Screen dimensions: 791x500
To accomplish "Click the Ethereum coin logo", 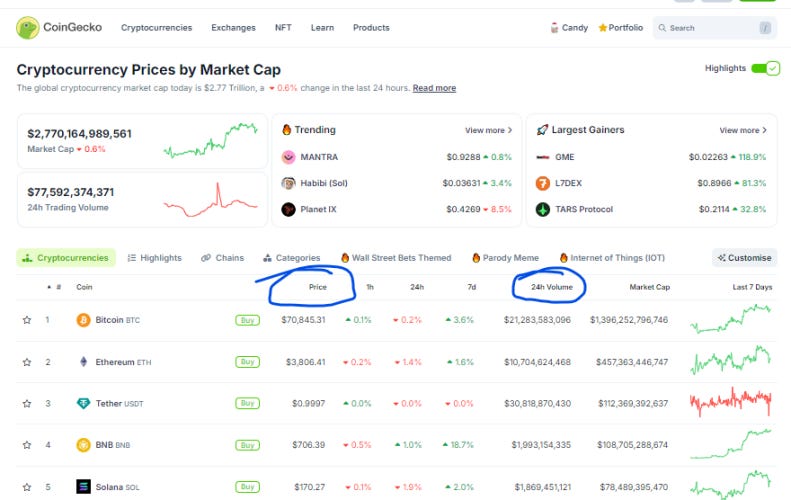I will tap(83, 362).
